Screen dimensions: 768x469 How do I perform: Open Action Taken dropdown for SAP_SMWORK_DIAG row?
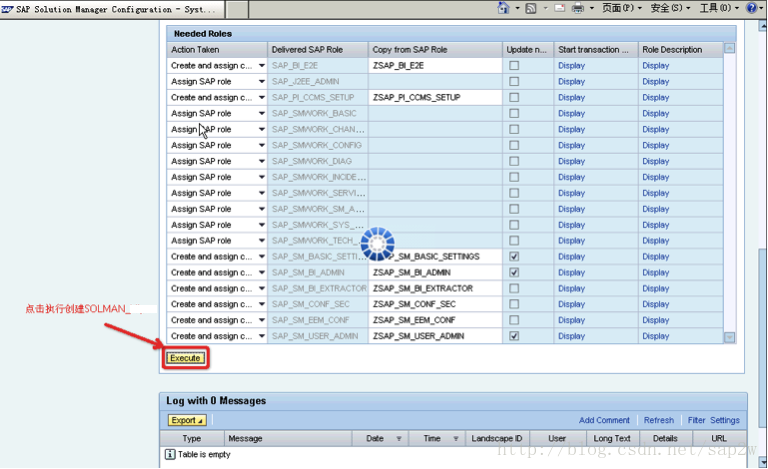pyautogui.click(x=262, y=161)
